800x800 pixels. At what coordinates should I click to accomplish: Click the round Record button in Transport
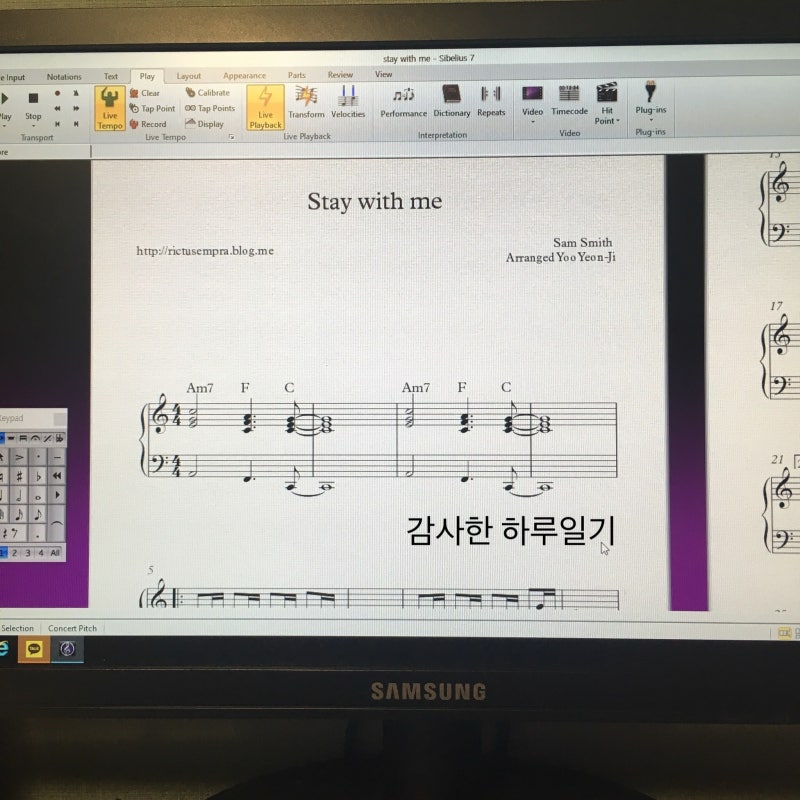tap(58, 93)
